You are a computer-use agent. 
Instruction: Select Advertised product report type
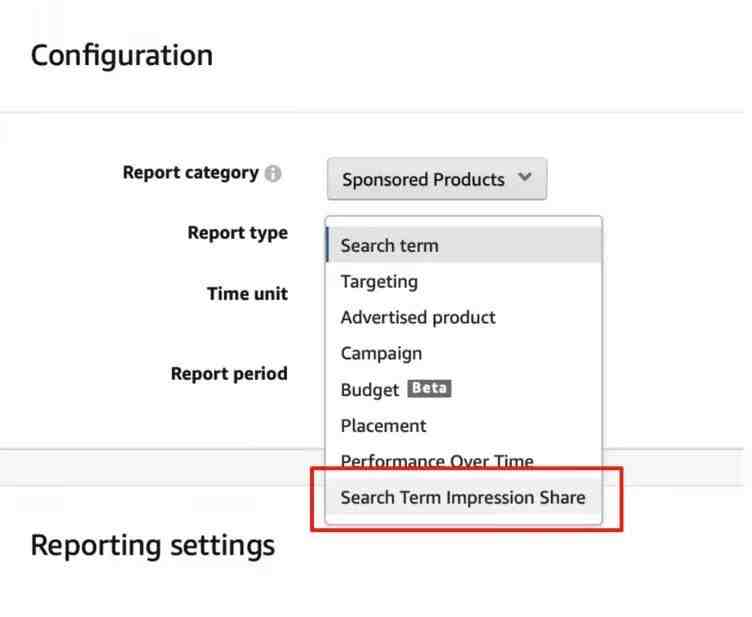[418, 318]
